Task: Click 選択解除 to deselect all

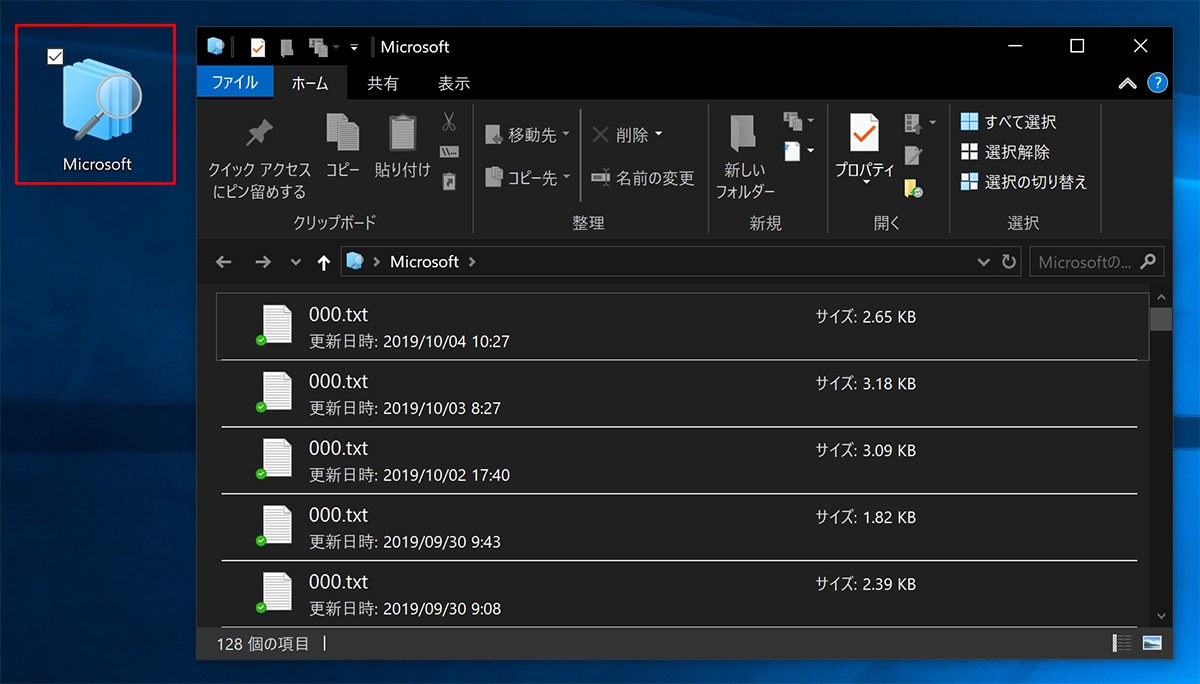Action: [x=1005, y=152]
